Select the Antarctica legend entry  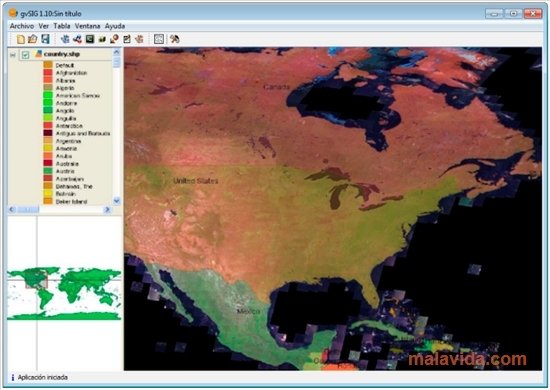pos(69,126)
